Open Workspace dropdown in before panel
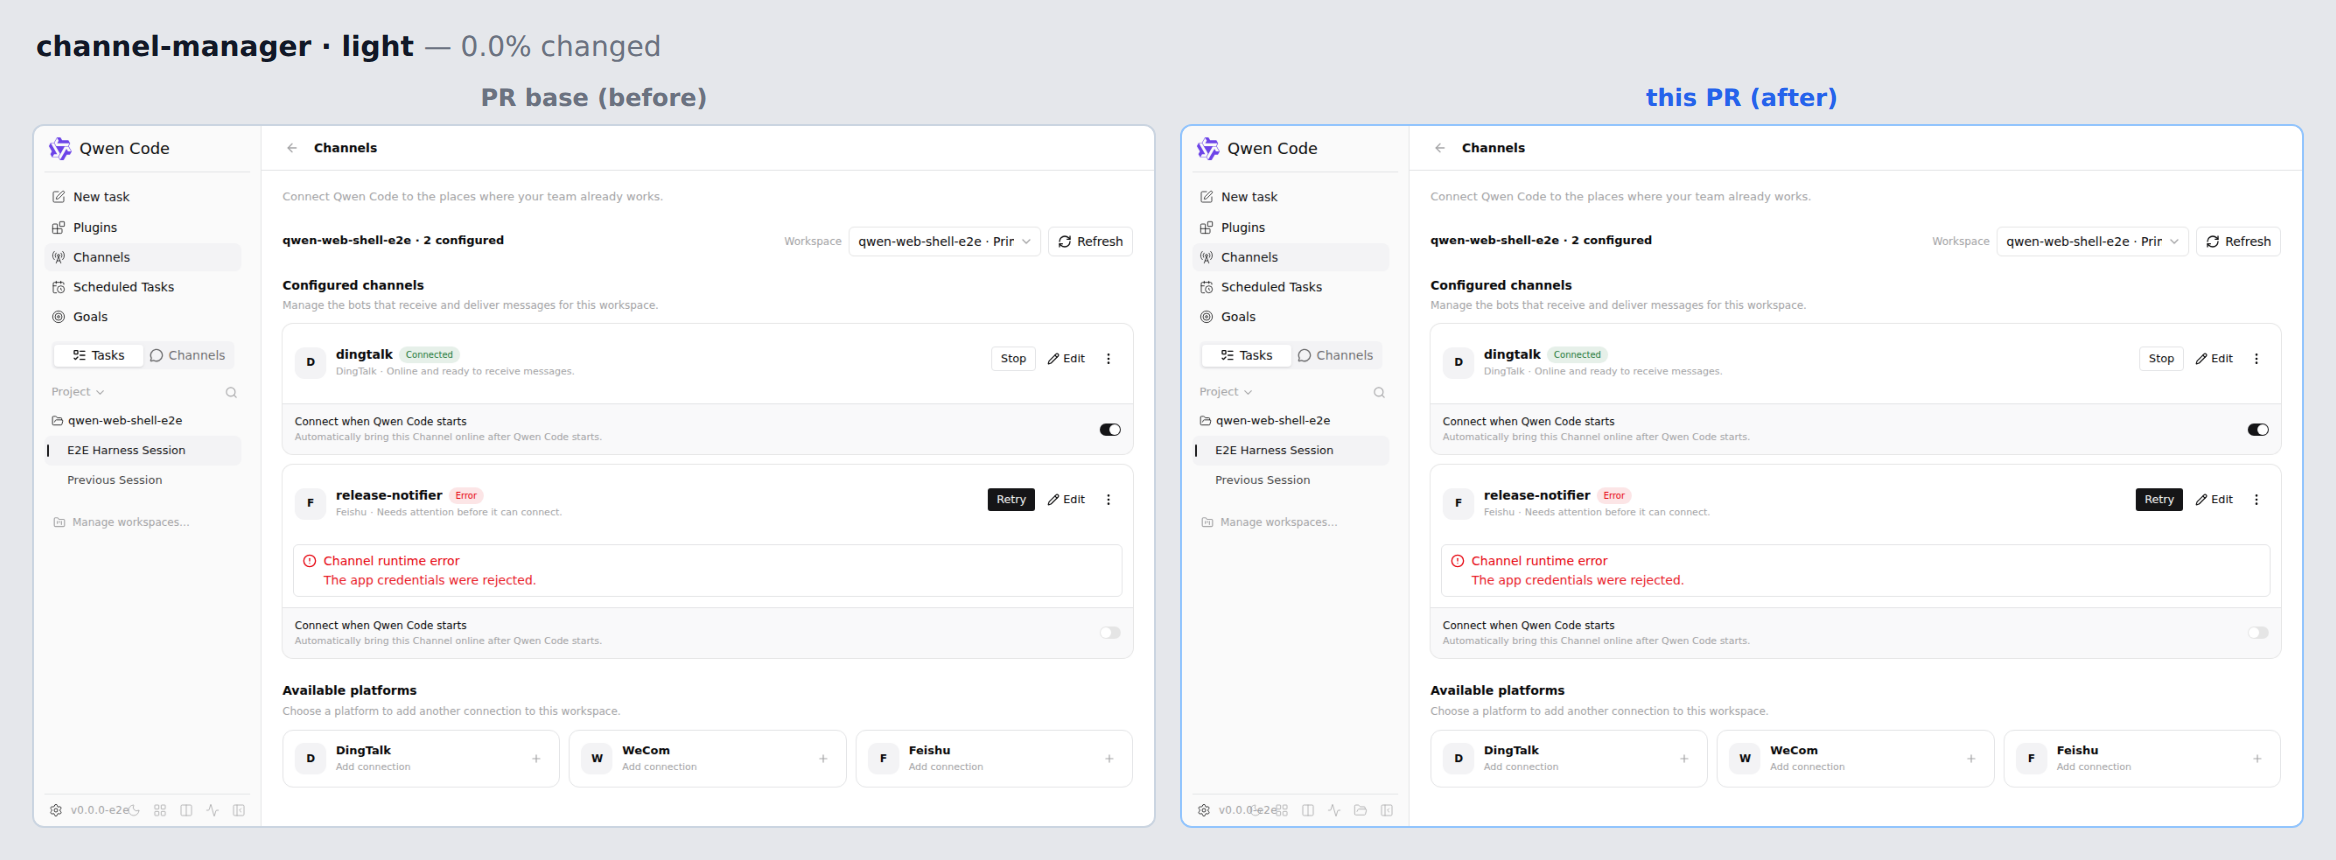 tap(945, 242)
